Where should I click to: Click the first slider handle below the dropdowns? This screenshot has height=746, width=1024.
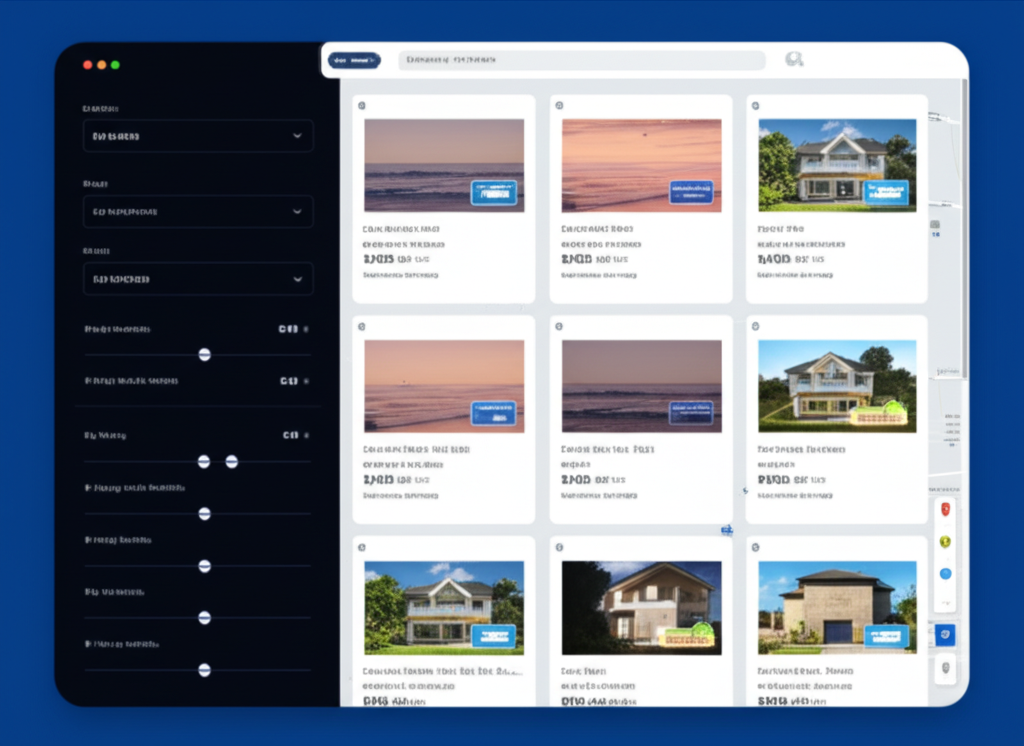[204, 354]
